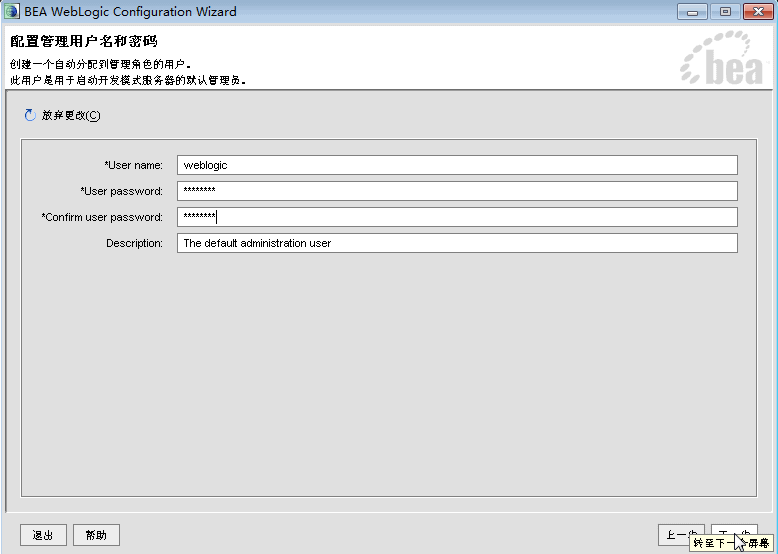Open help with the 帮助 button
This screenshot has height=554, width=778.
[x=96, y=535]
